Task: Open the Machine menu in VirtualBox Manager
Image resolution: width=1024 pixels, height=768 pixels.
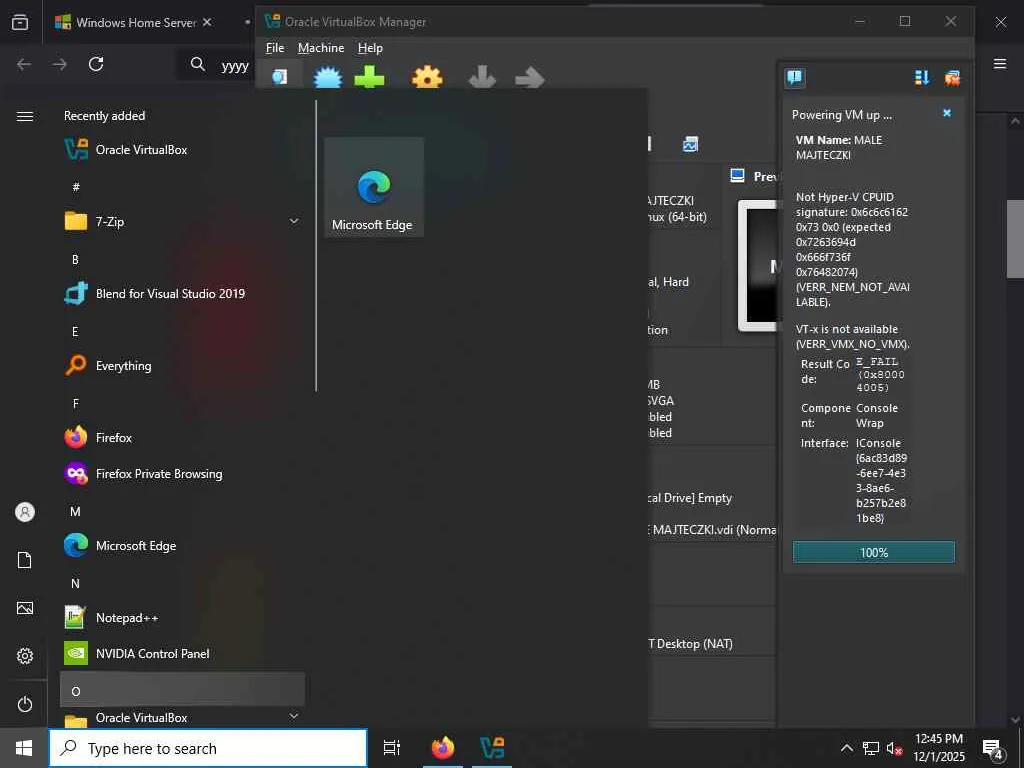Action: [321, 48]
